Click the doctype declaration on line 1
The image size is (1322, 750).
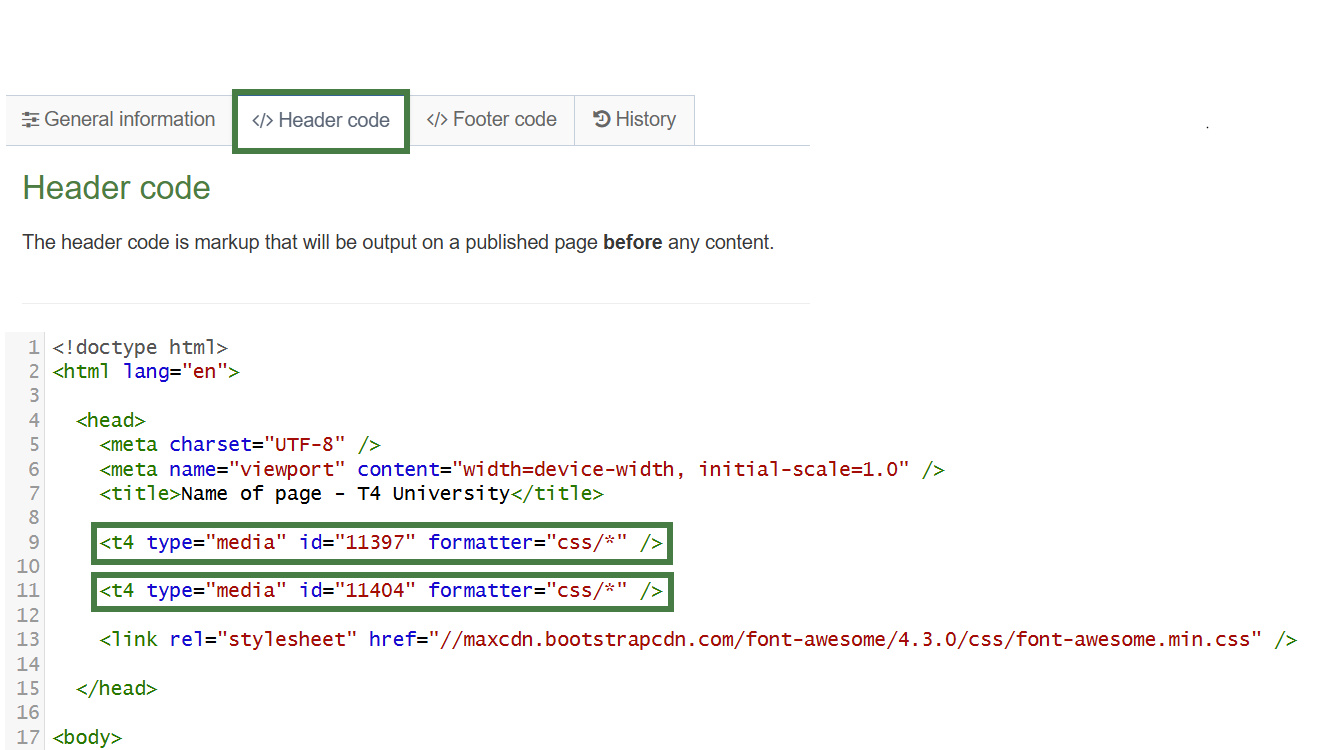[x=140, y=347]
